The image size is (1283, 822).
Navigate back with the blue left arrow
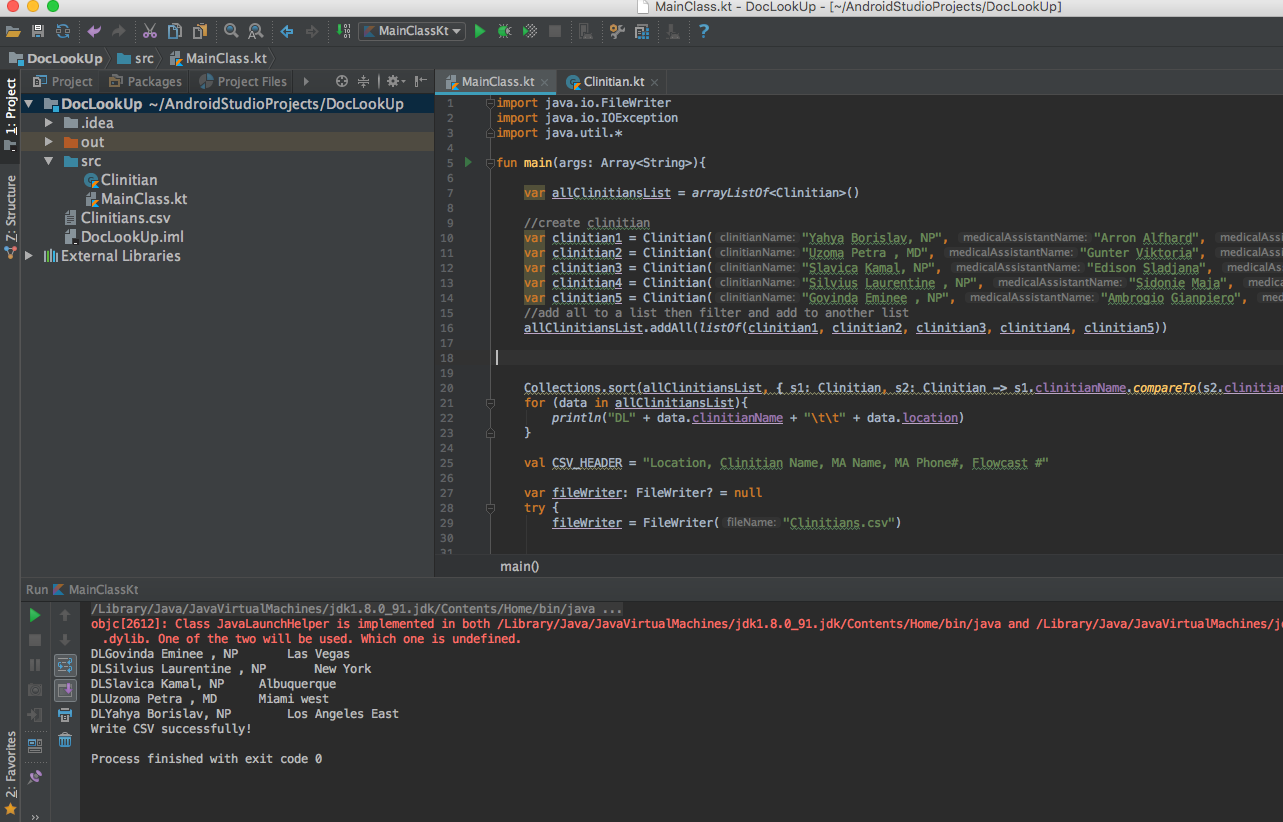pyautogui.click(x=287, y=32)
